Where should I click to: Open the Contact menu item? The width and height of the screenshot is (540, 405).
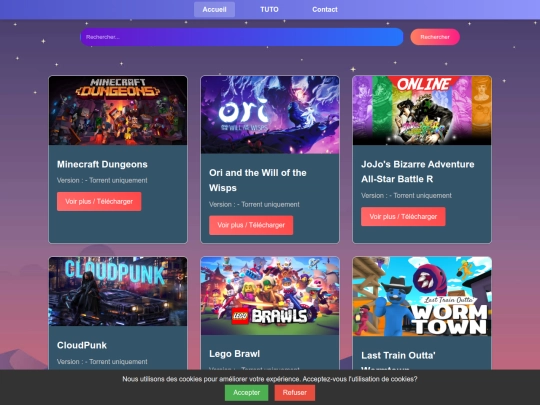point(325,9)
